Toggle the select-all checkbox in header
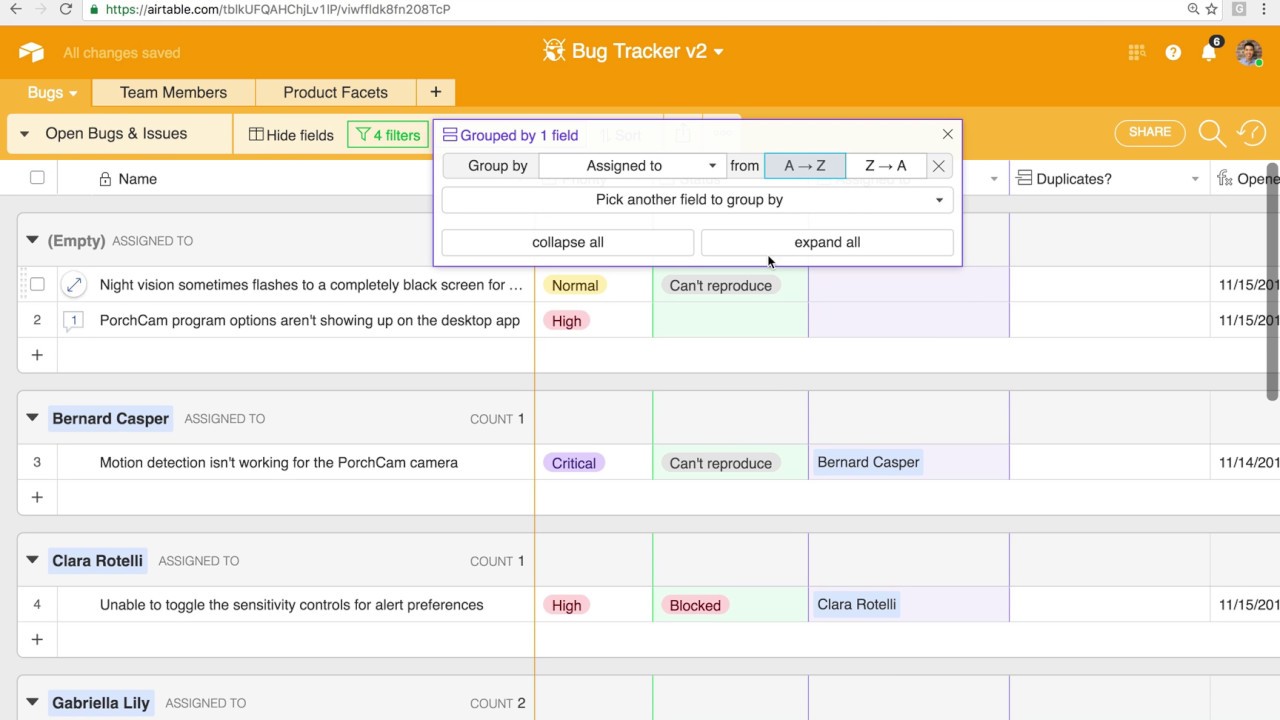Image resolution: width=1280 pixels, height=720 pixels. pos(37,178)
